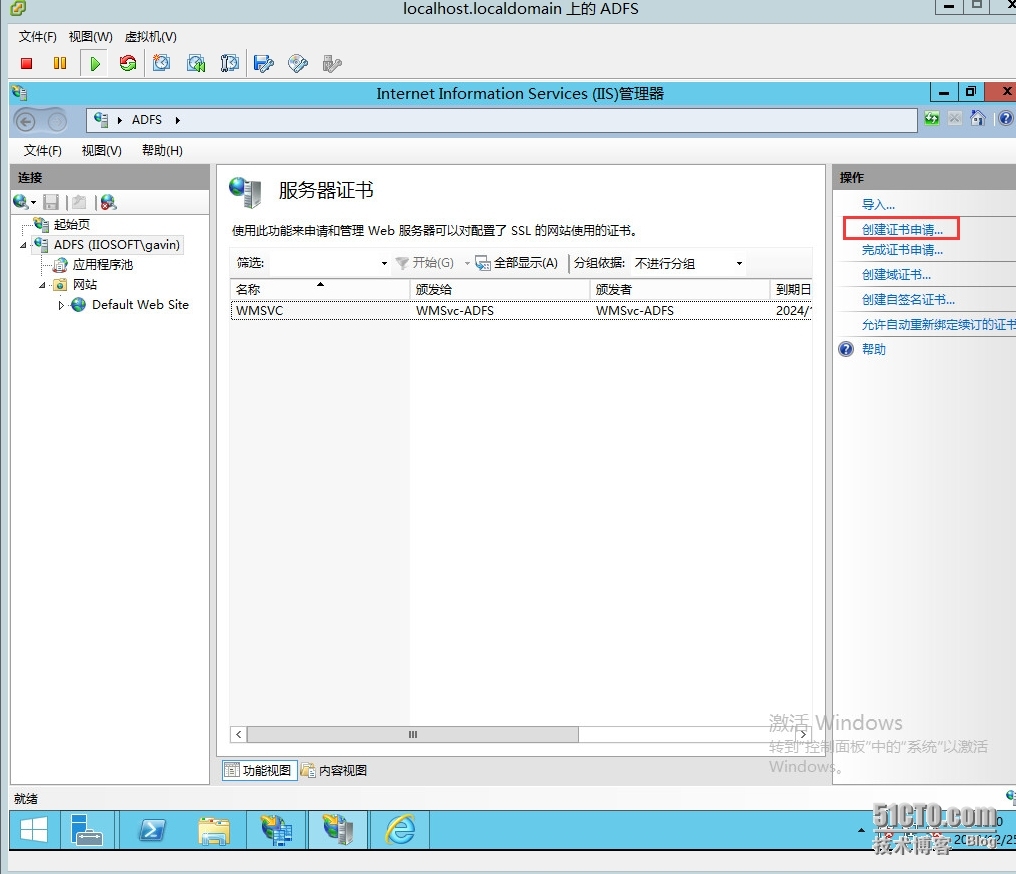Click the USB device toolbar icon
Viewport: 1016px width, 874px height.
coord(332,63)
